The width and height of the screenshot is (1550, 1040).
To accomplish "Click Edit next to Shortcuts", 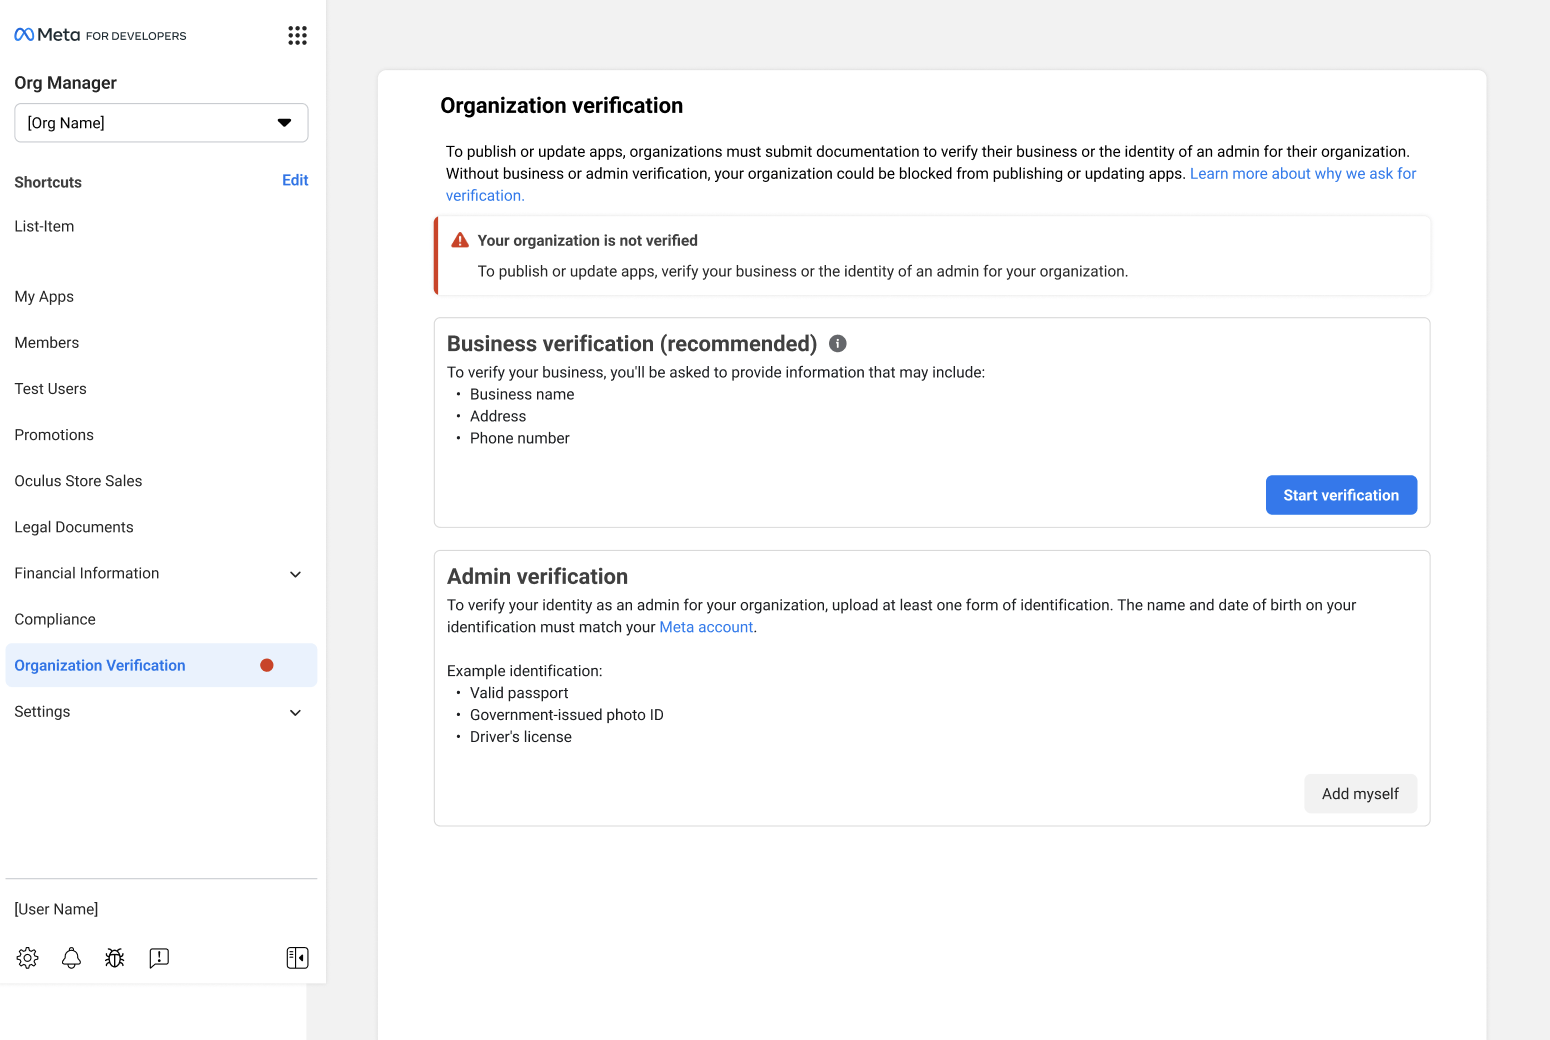I will [295, 181].
